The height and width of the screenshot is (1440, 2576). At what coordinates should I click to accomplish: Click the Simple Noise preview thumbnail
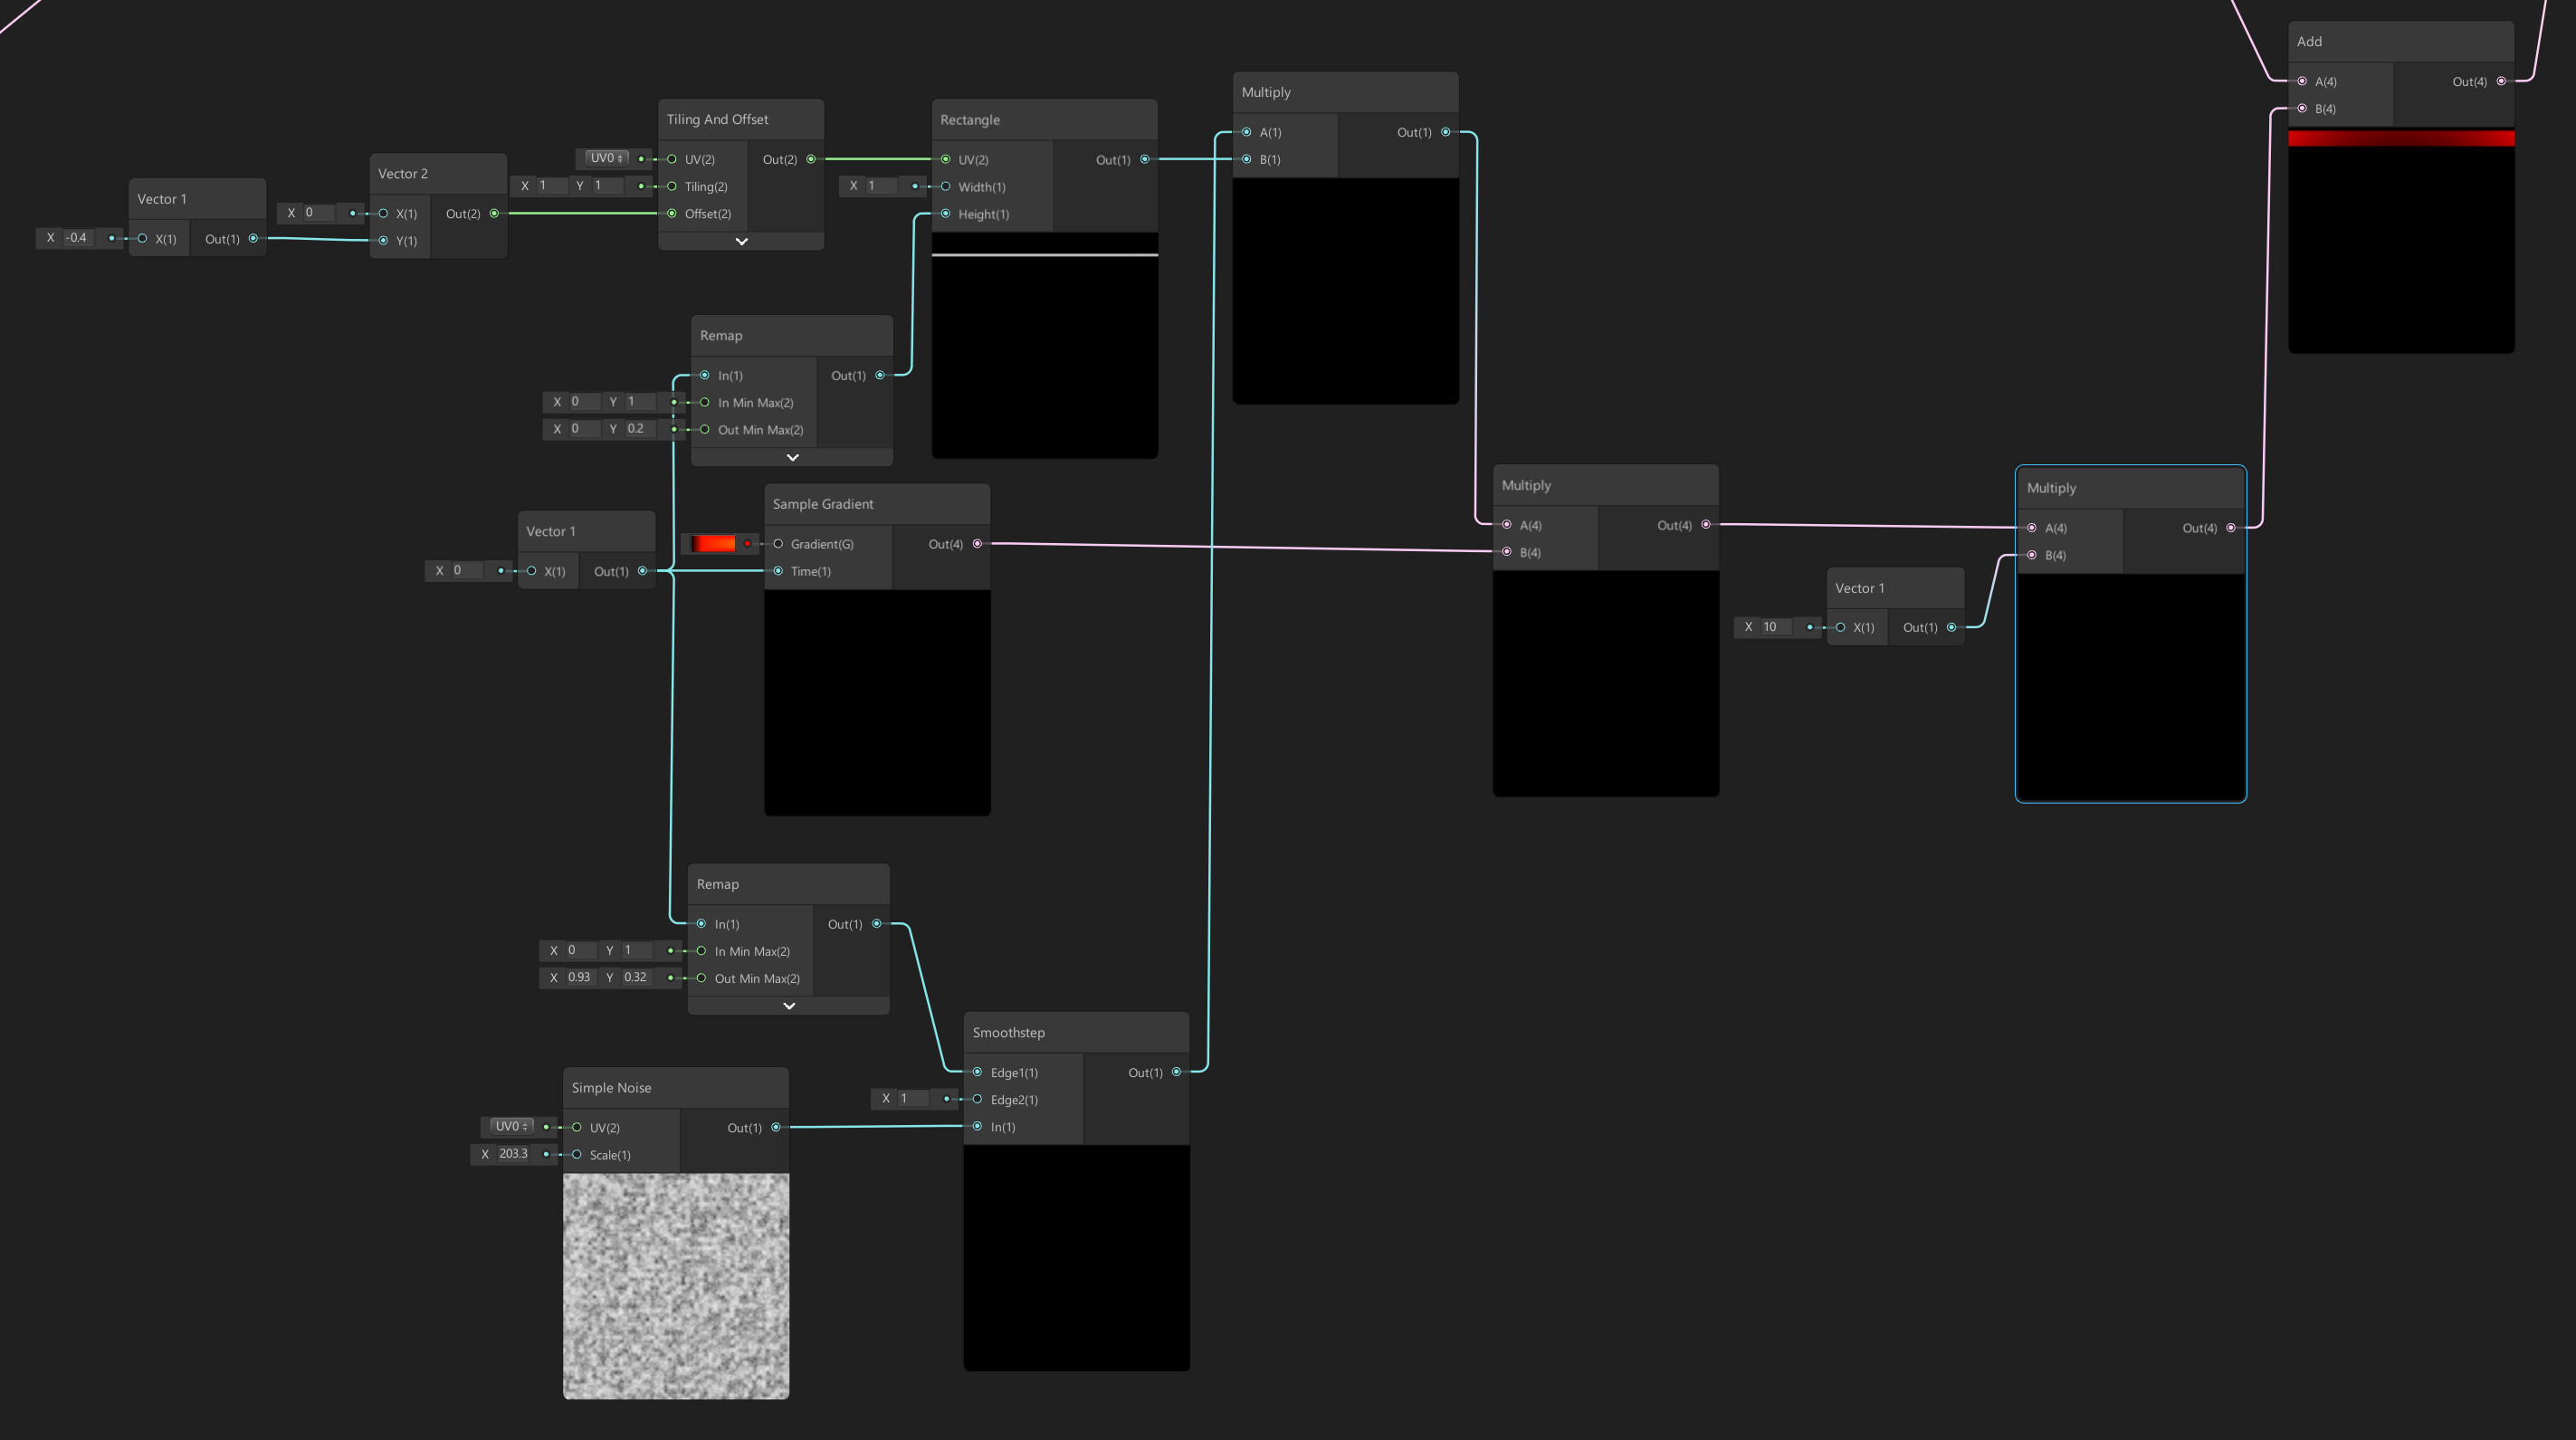(x=676, y=1285)
